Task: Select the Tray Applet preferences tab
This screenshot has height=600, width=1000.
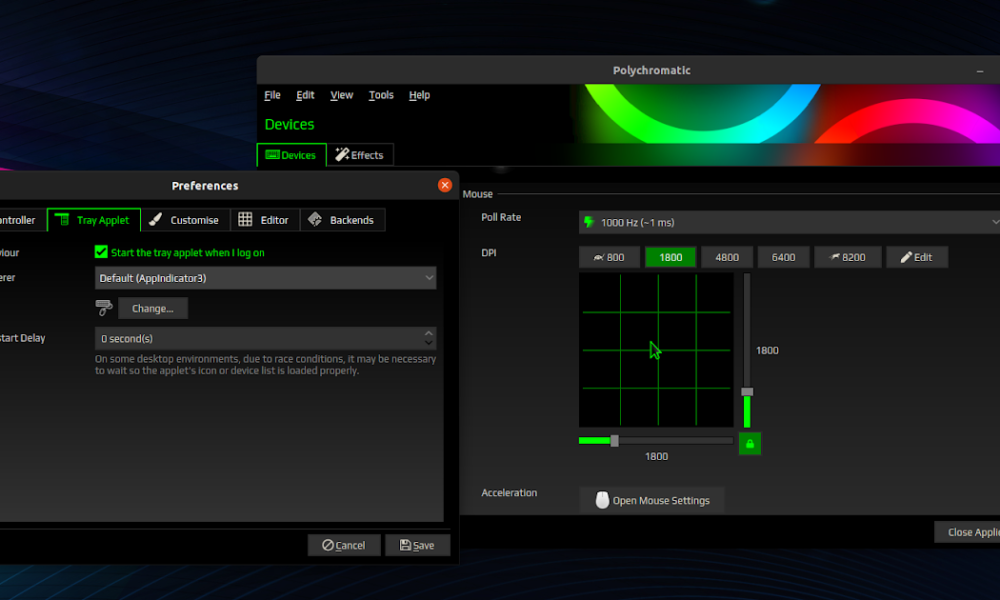Action: pos(94,220)
